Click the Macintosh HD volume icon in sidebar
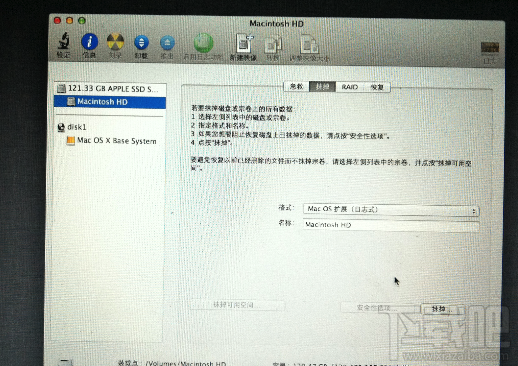Viewport: 518px width, 366px height. tap(71, 102)
